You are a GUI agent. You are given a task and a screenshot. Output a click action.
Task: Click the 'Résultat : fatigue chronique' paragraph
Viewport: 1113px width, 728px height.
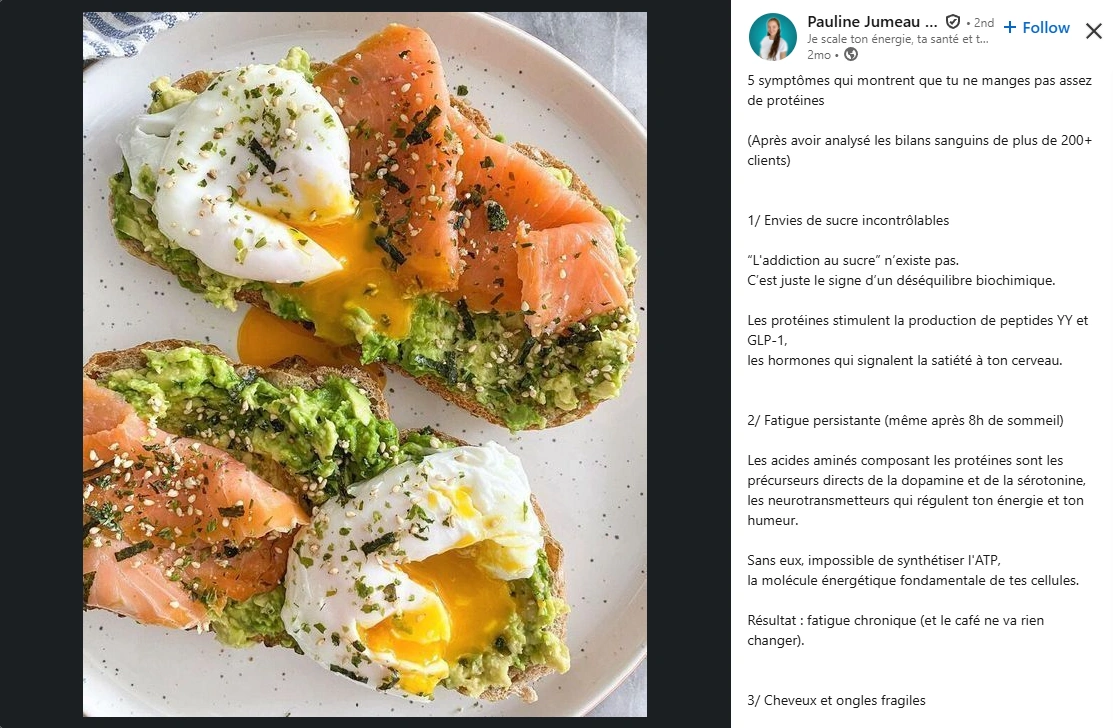pyautogui.click(x=895, y=630)
